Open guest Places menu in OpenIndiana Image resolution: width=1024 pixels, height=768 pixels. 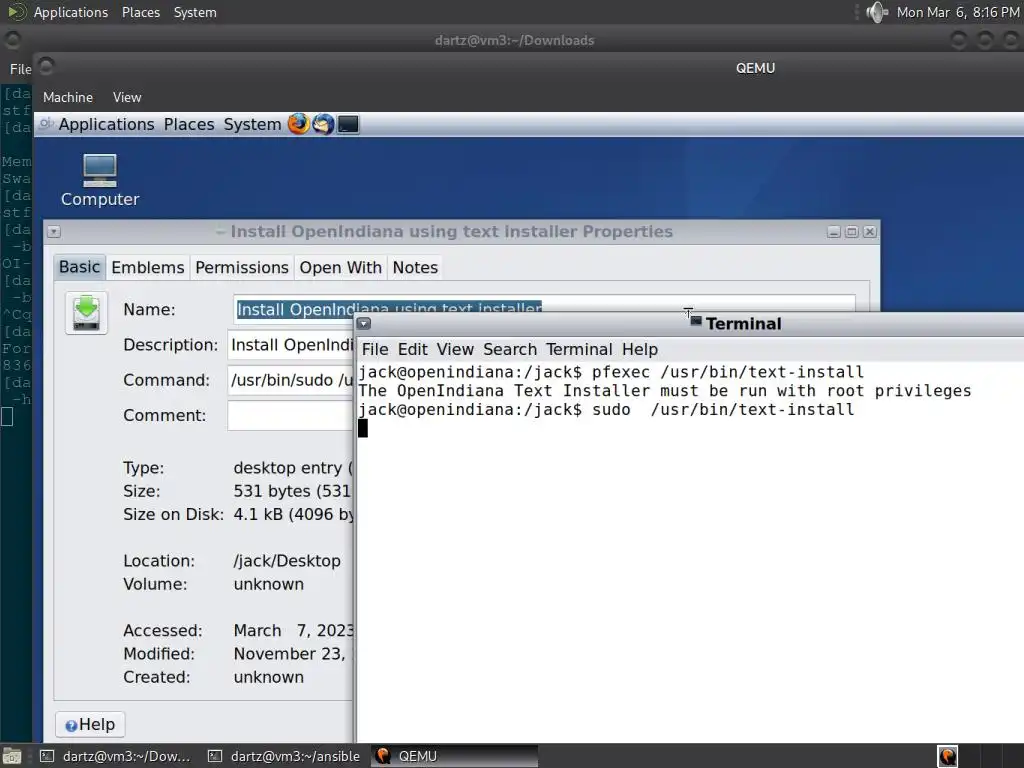(x=189, y=124)
